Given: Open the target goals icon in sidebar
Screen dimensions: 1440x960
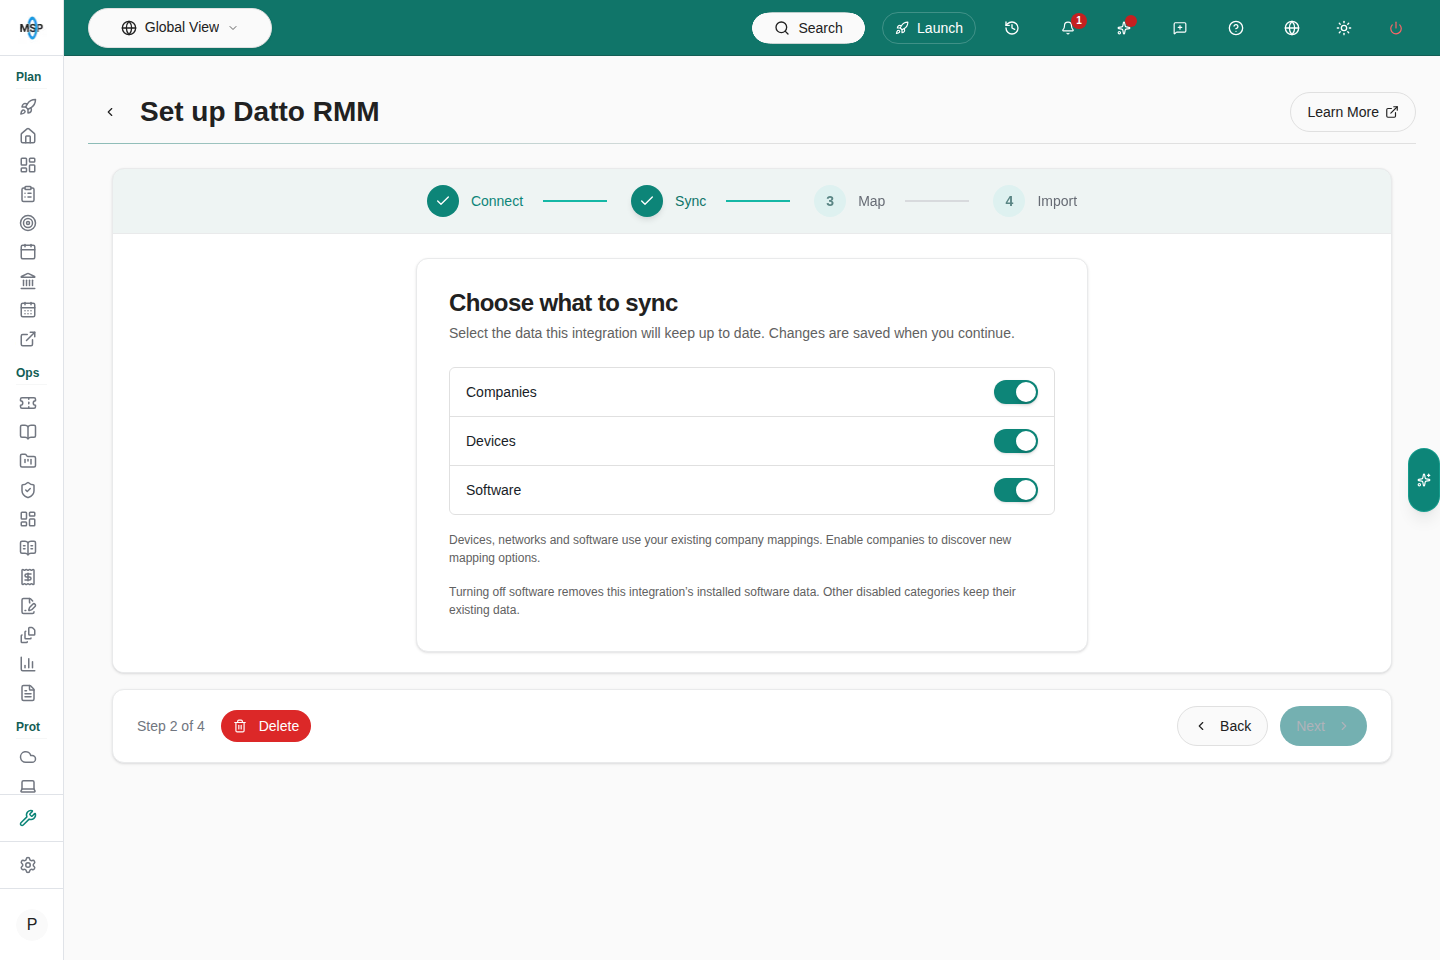Looking at the screenshot, I should [28, 223].
